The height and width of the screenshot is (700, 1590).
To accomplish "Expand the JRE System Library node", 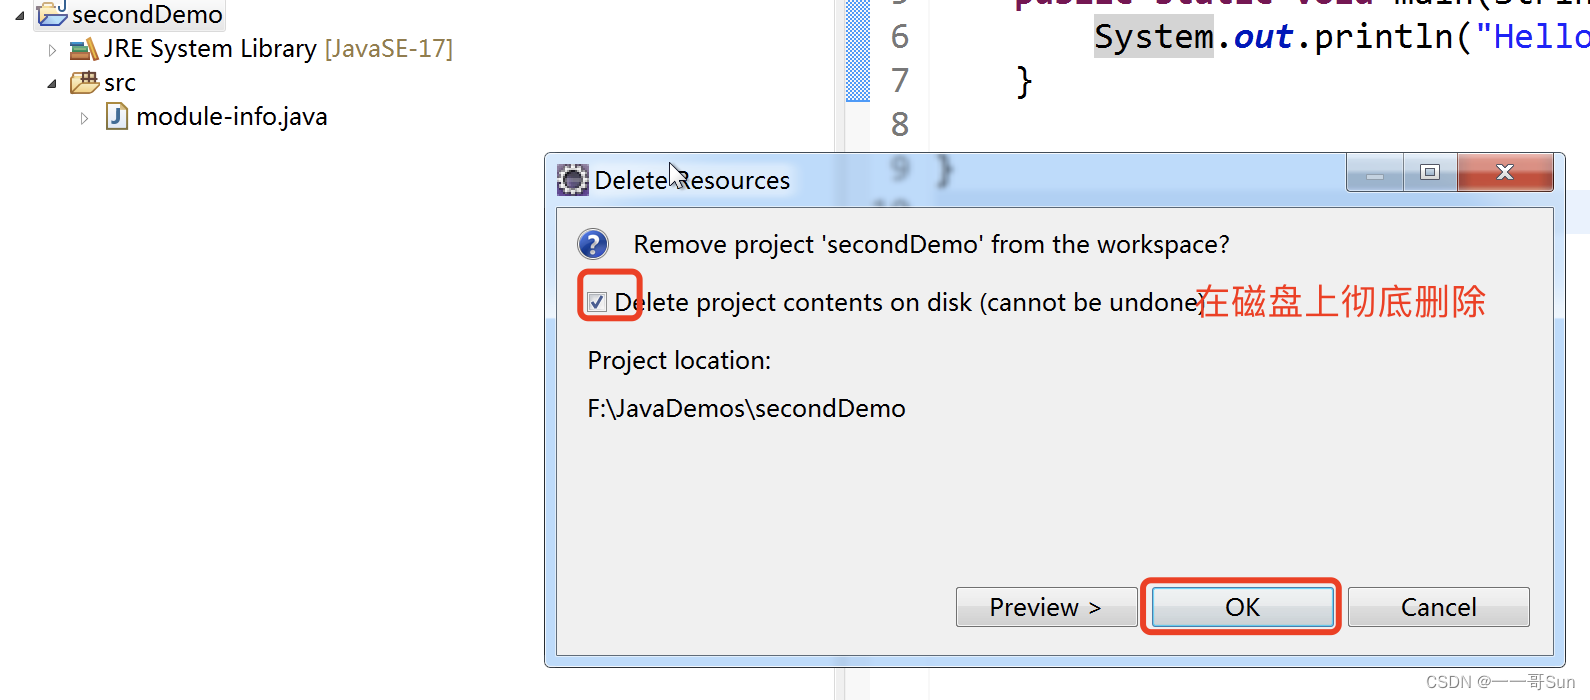I will pyautogui.click(x=52, y=49).
